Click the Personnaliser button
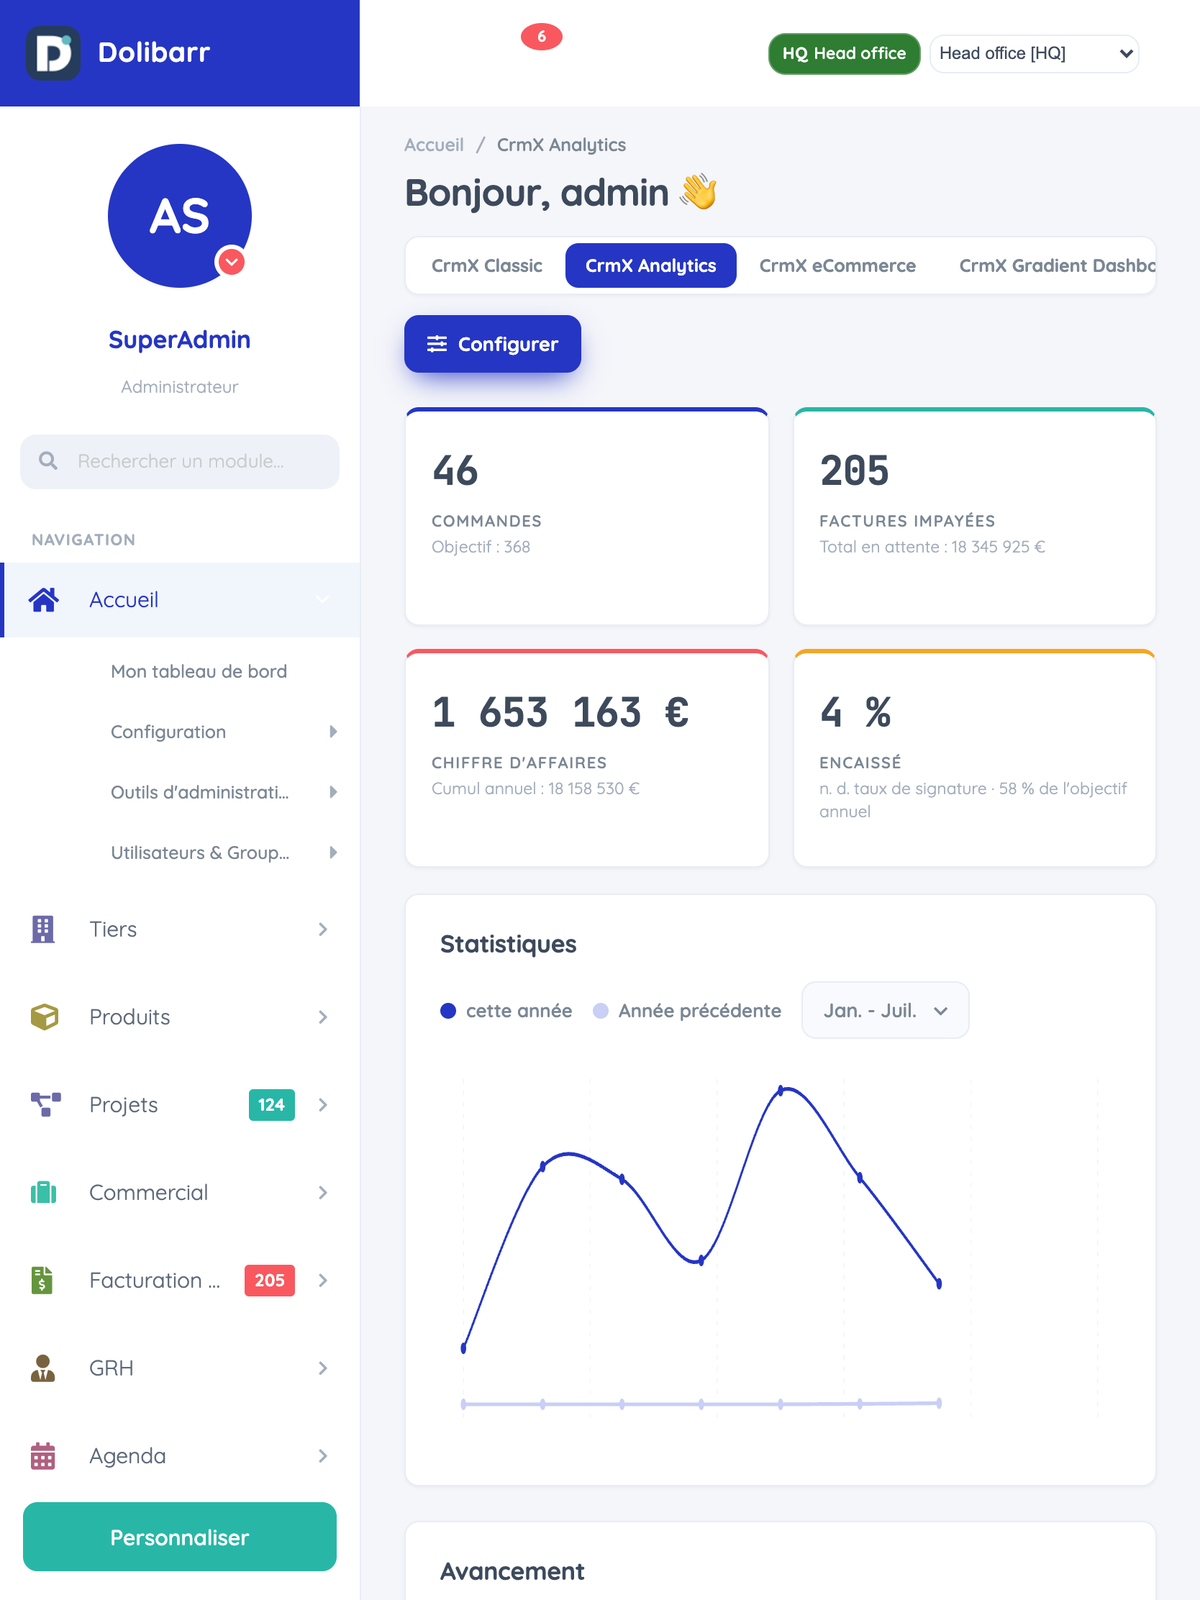The height and width of the screenshot is (1600, 1200). (x=180, y=1537)
